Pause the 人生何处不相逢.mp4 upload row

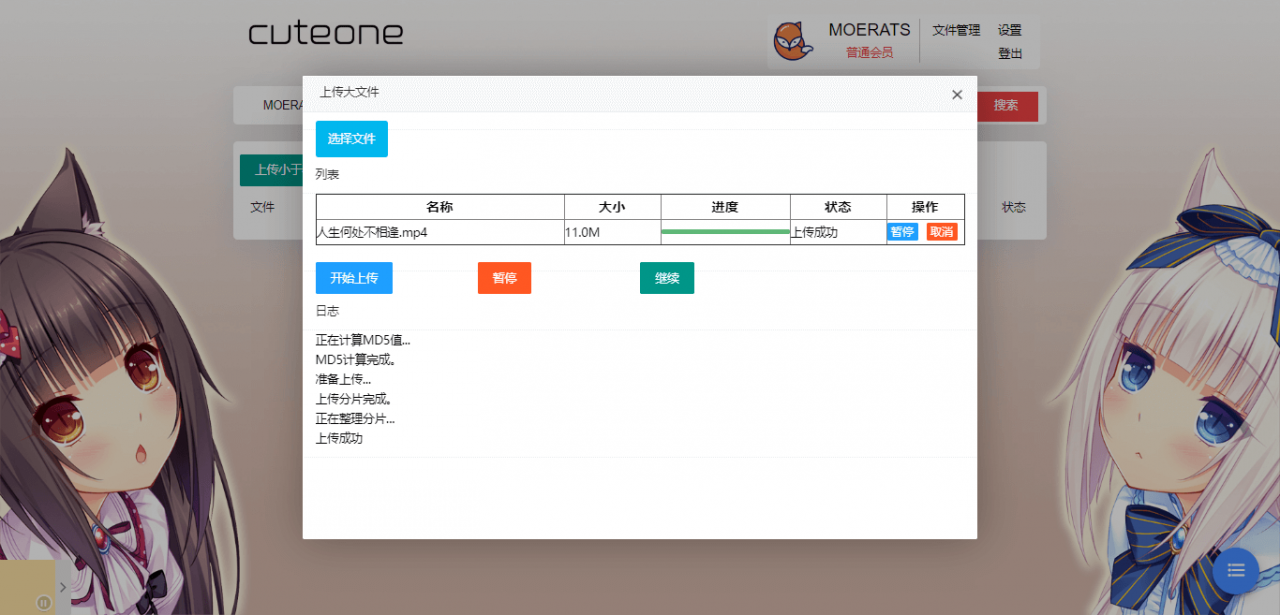coord(902,231)
